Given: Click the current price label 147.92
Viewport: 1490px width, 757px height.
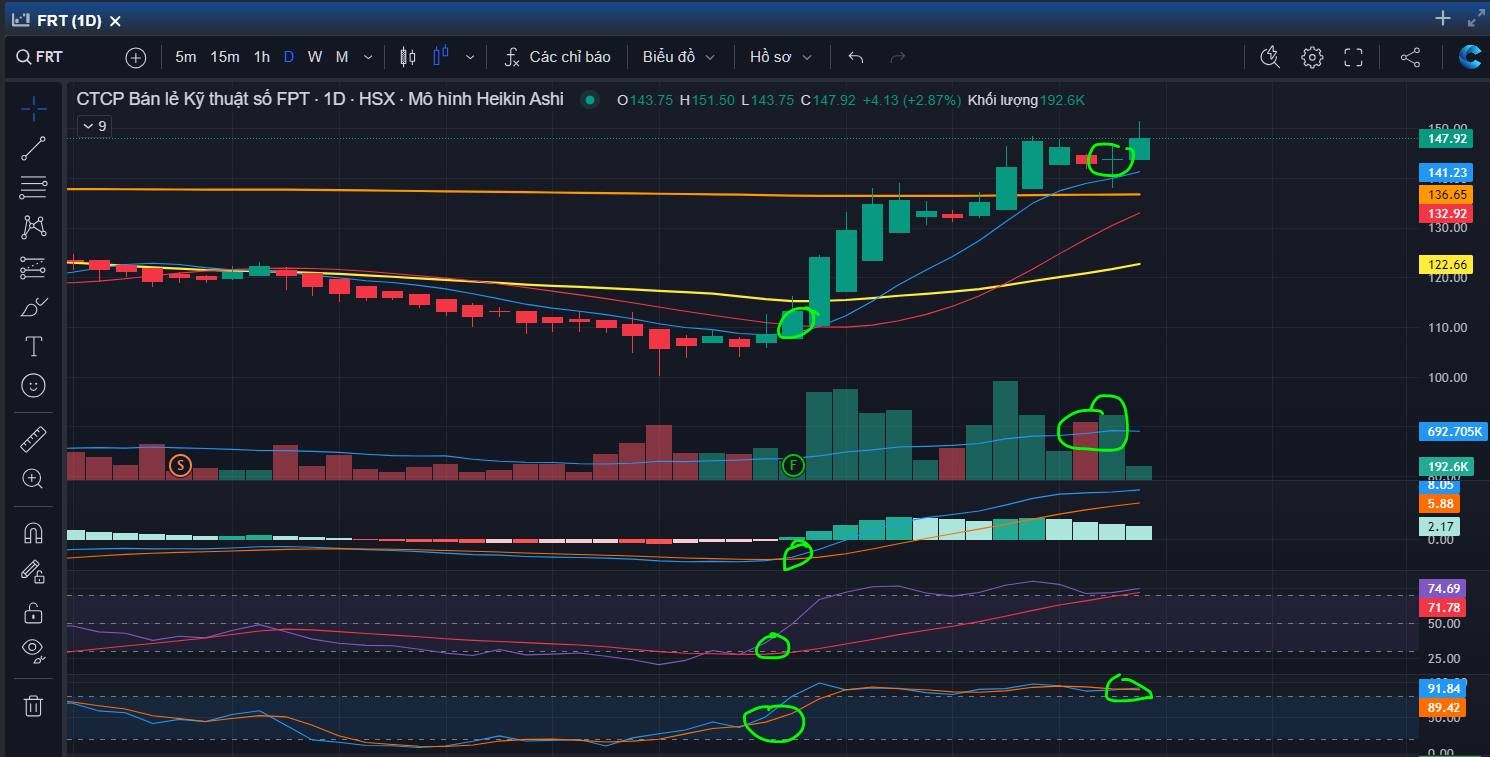Looking at the screenshot, I should coord(1447,139).
